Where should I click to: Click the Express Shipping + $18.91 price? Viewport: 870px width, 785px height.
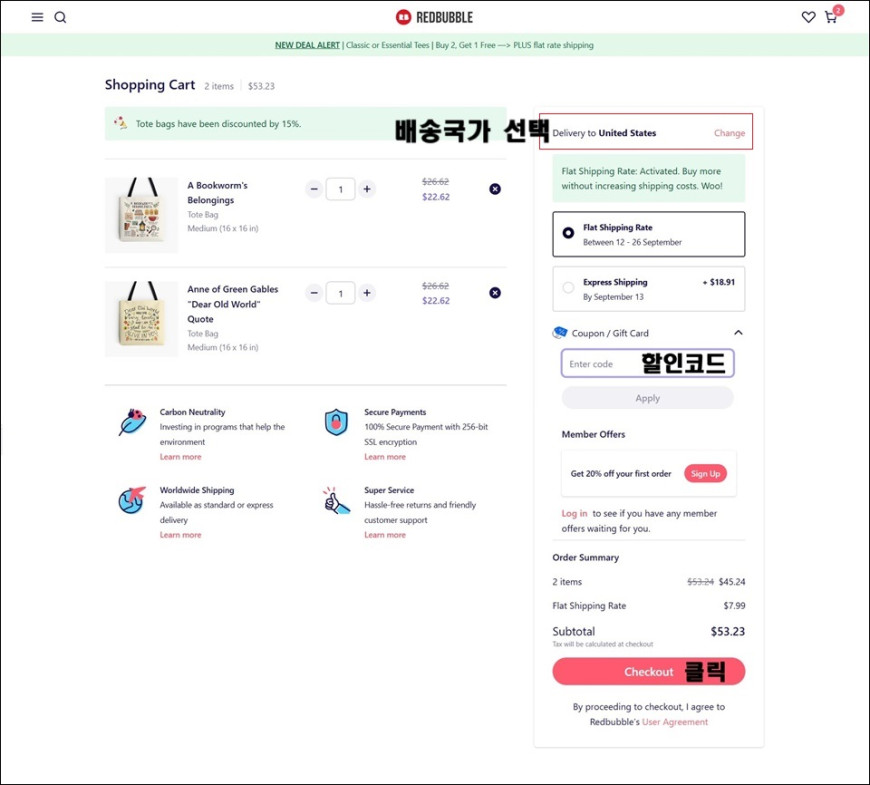[x=719, y=282]
